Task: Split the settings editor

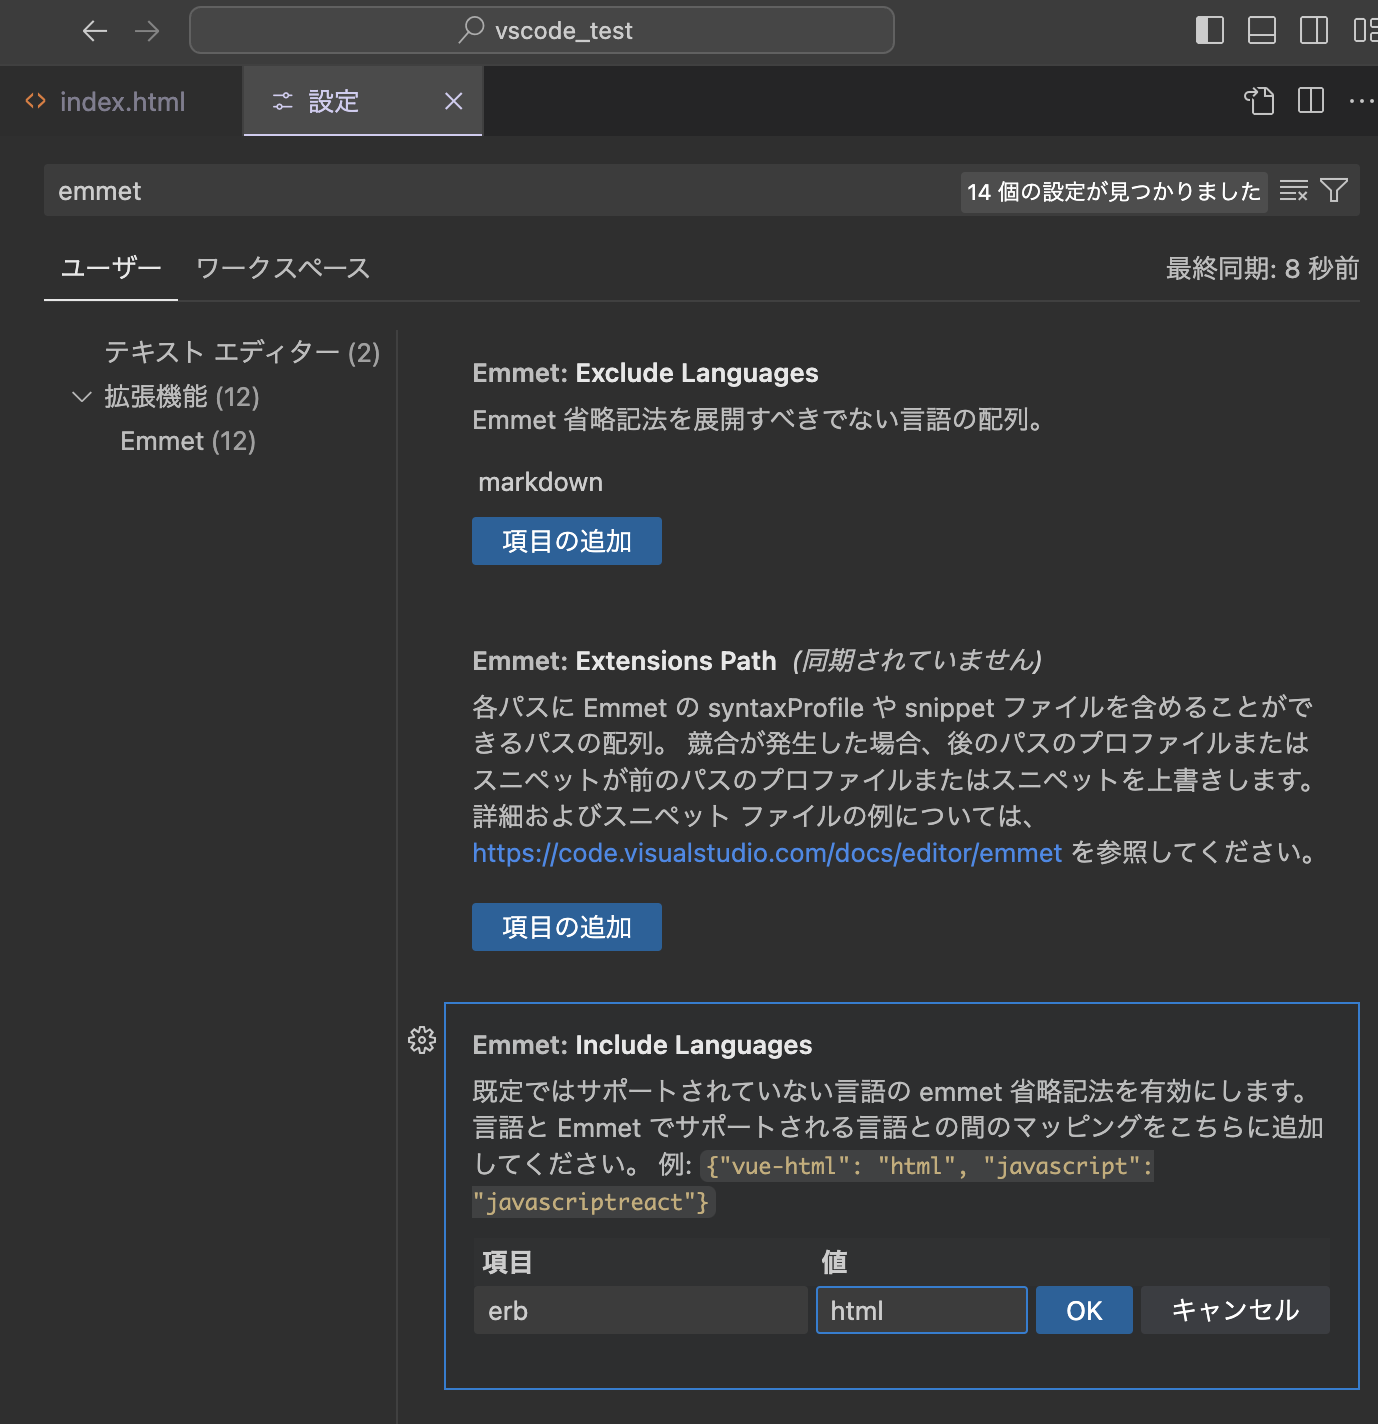Action: click(1310, 100)
